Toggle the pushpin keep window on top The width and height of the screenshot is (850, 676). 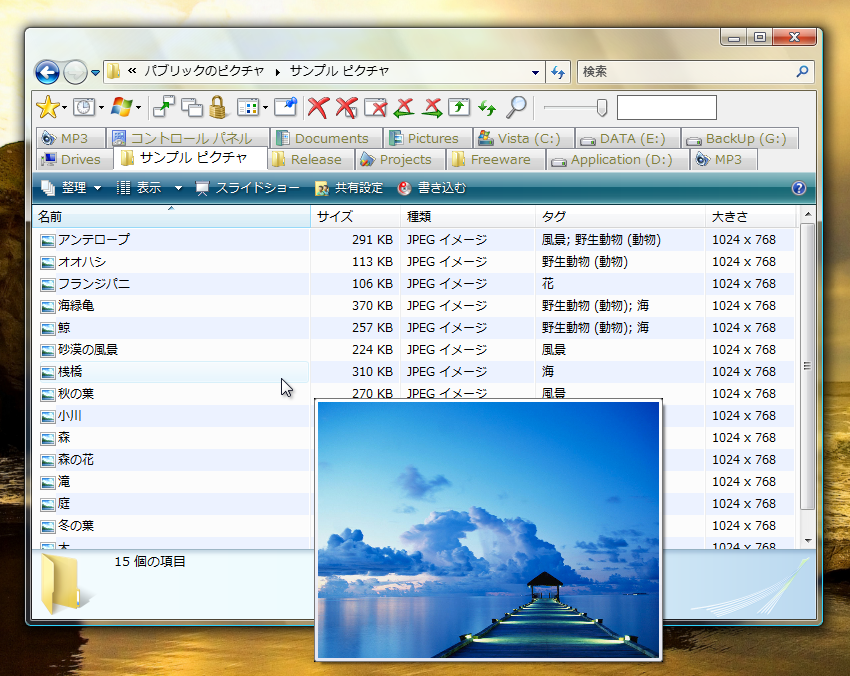[286, 107]
